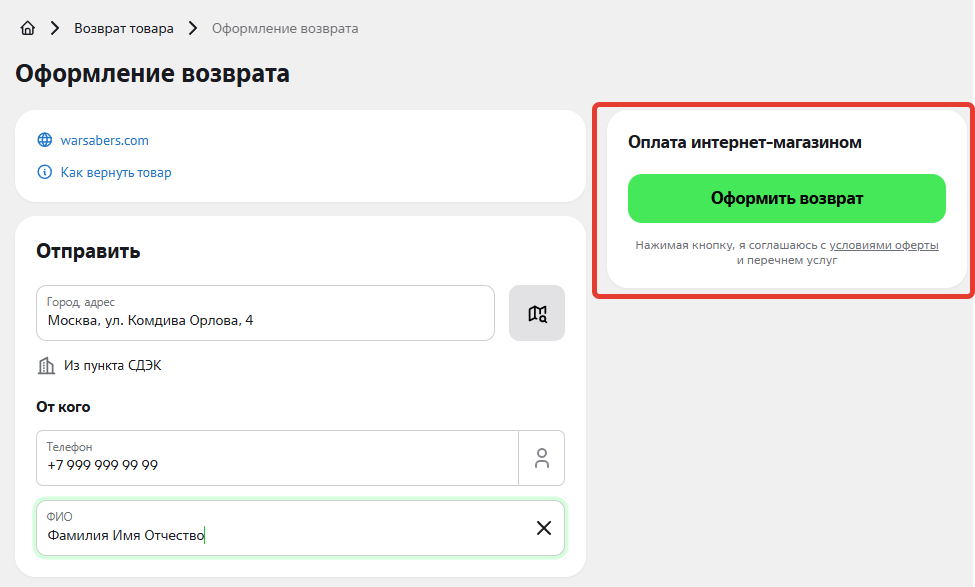Viewport: 975px width, 587px height.
Task: Select the Оформление возврата breadcrumb item
Action: pyautogui.click(x=284, y=28)
